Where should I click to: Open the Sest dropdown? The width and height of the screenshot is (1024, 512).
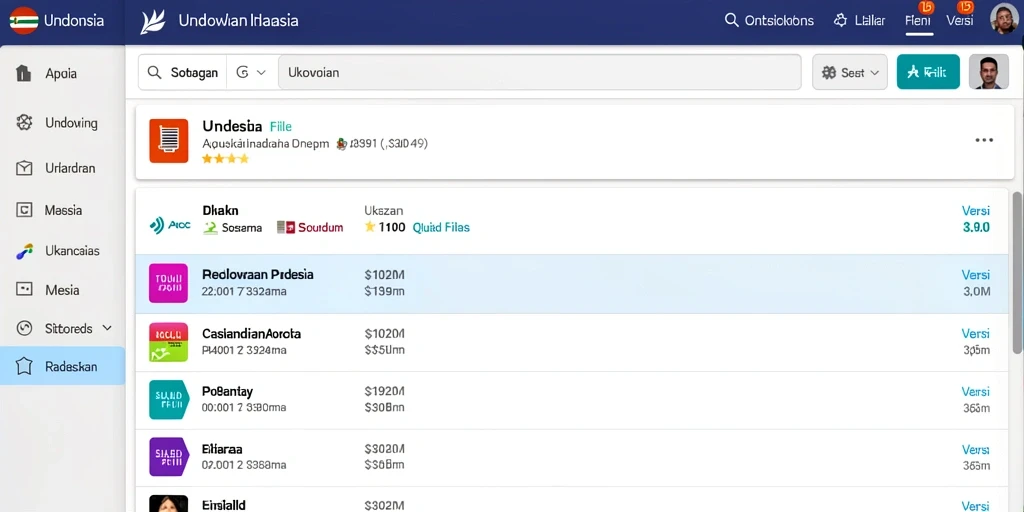[850, 72]
